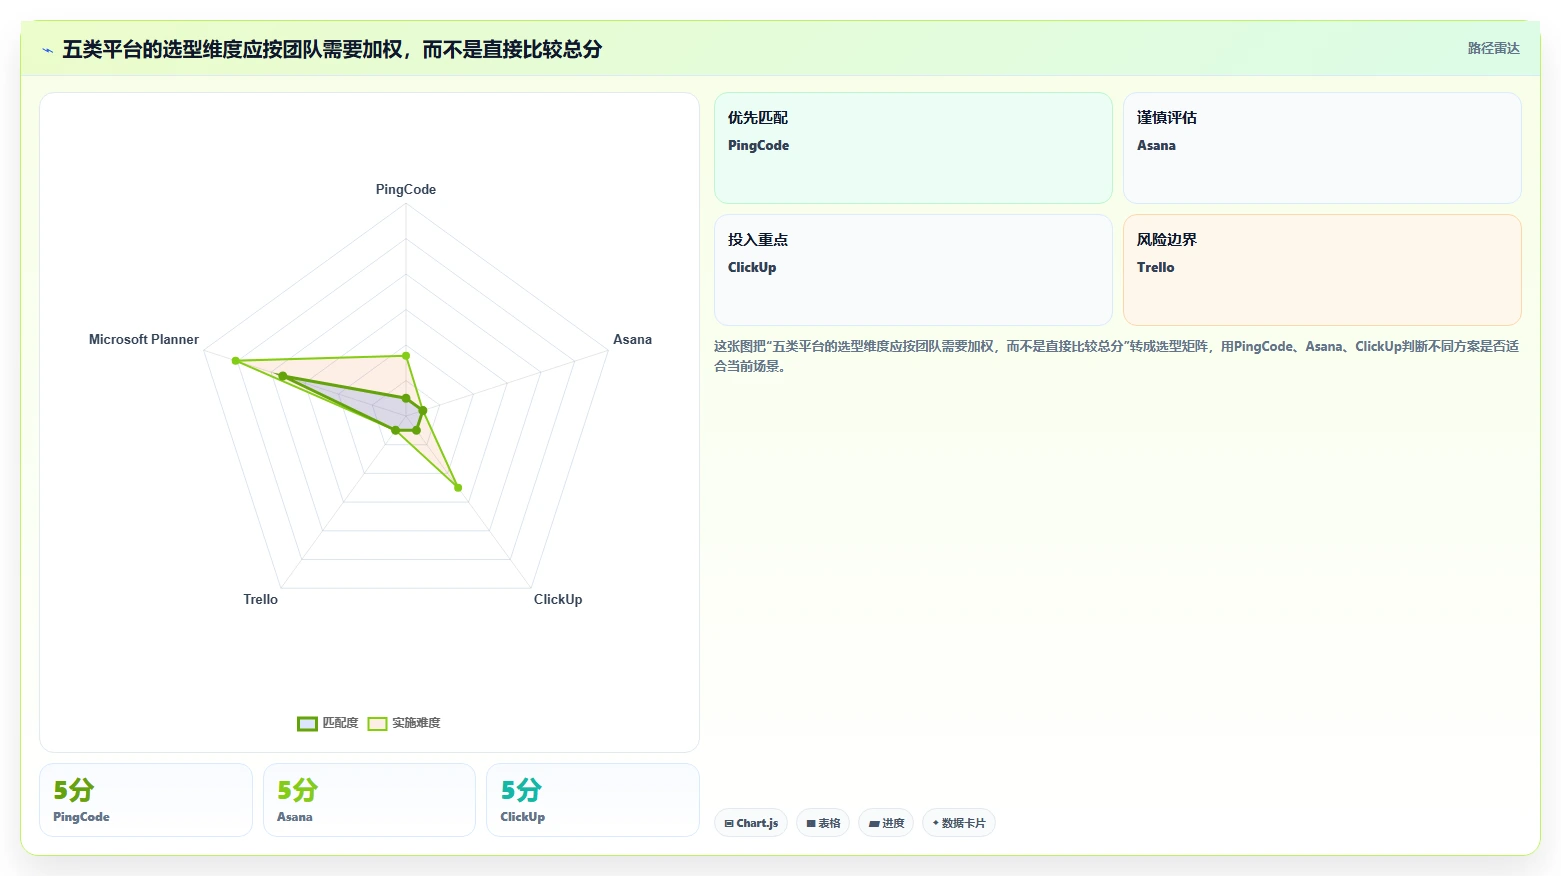Click the Asana radar axis label
Image resolution: width=1561 pixels, height=876 pixels.
[x=632, y=339]
